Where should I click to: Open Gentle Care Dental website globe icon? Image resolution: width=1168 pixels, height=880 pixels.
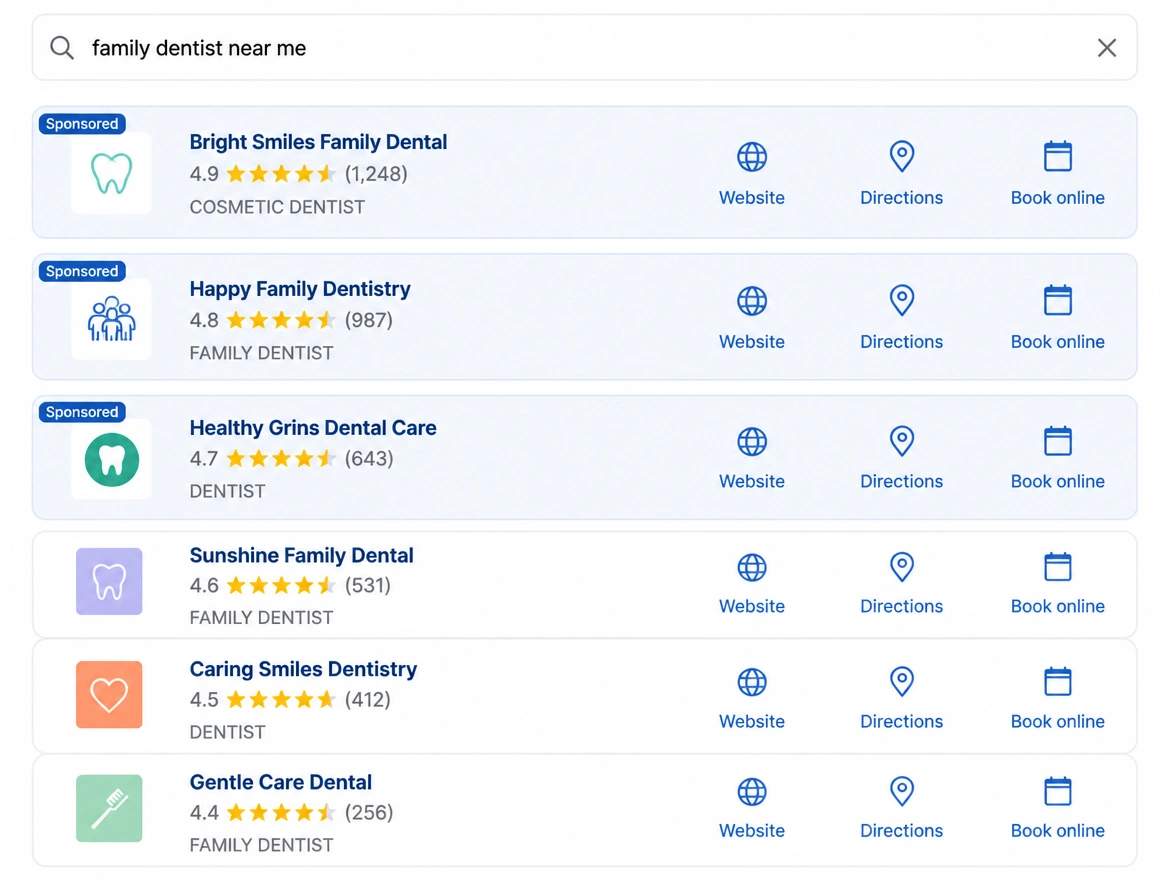click(x=752, y=791)
